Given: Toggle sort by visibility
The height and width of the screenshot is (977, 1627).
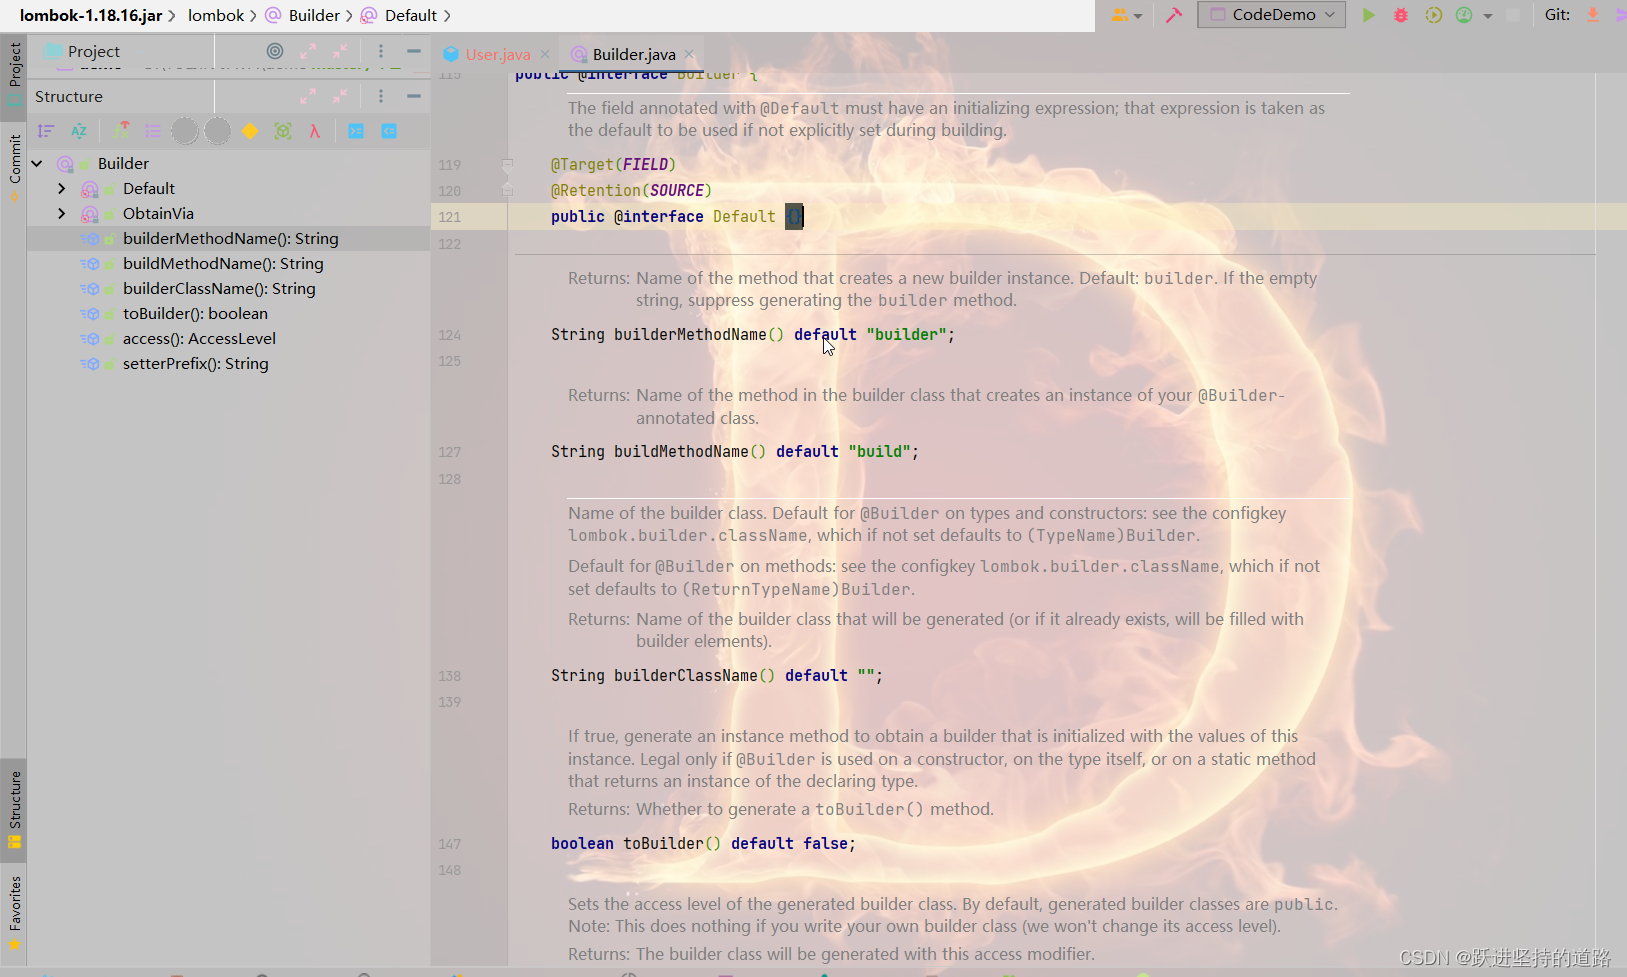Looking at the screenshot, I should click(x=46, y=131).
